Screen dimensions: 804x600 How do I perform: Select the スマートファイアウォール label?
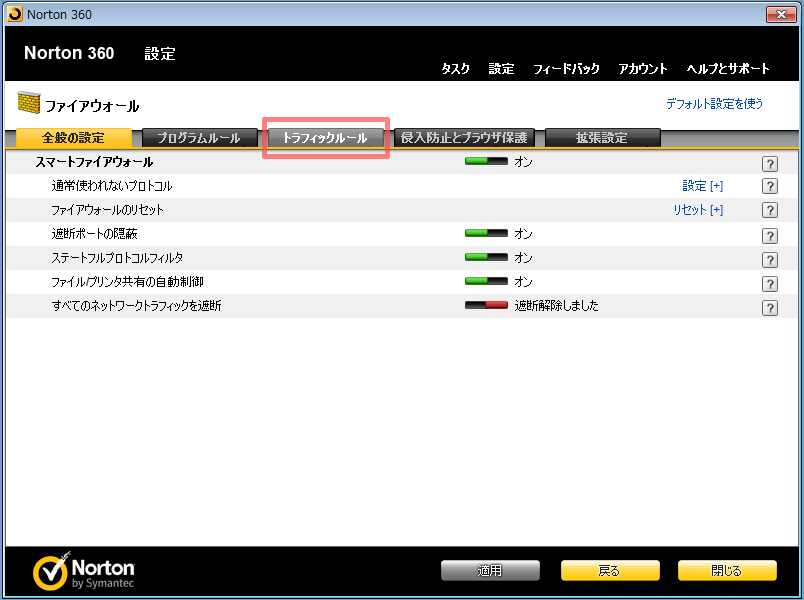click(94, 162)
